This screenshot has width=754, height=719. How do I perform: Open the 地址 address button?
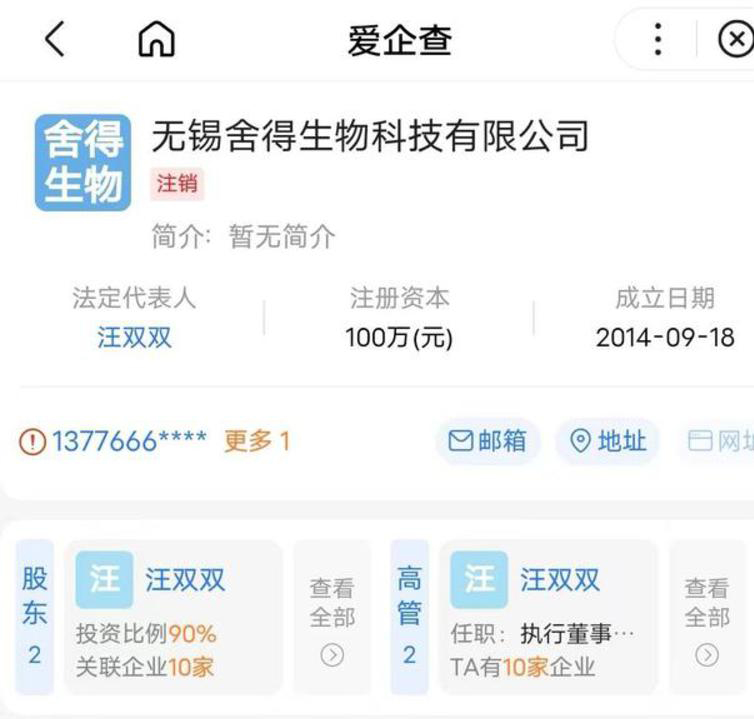(608, 441)
